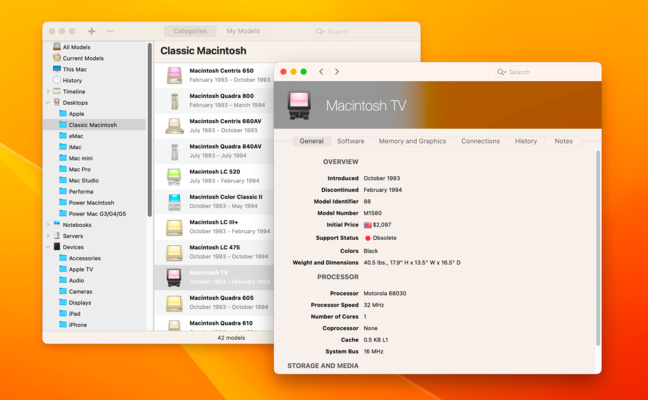Open History item in the sidebar
The image size is (648, 400).
coord(67,81)
